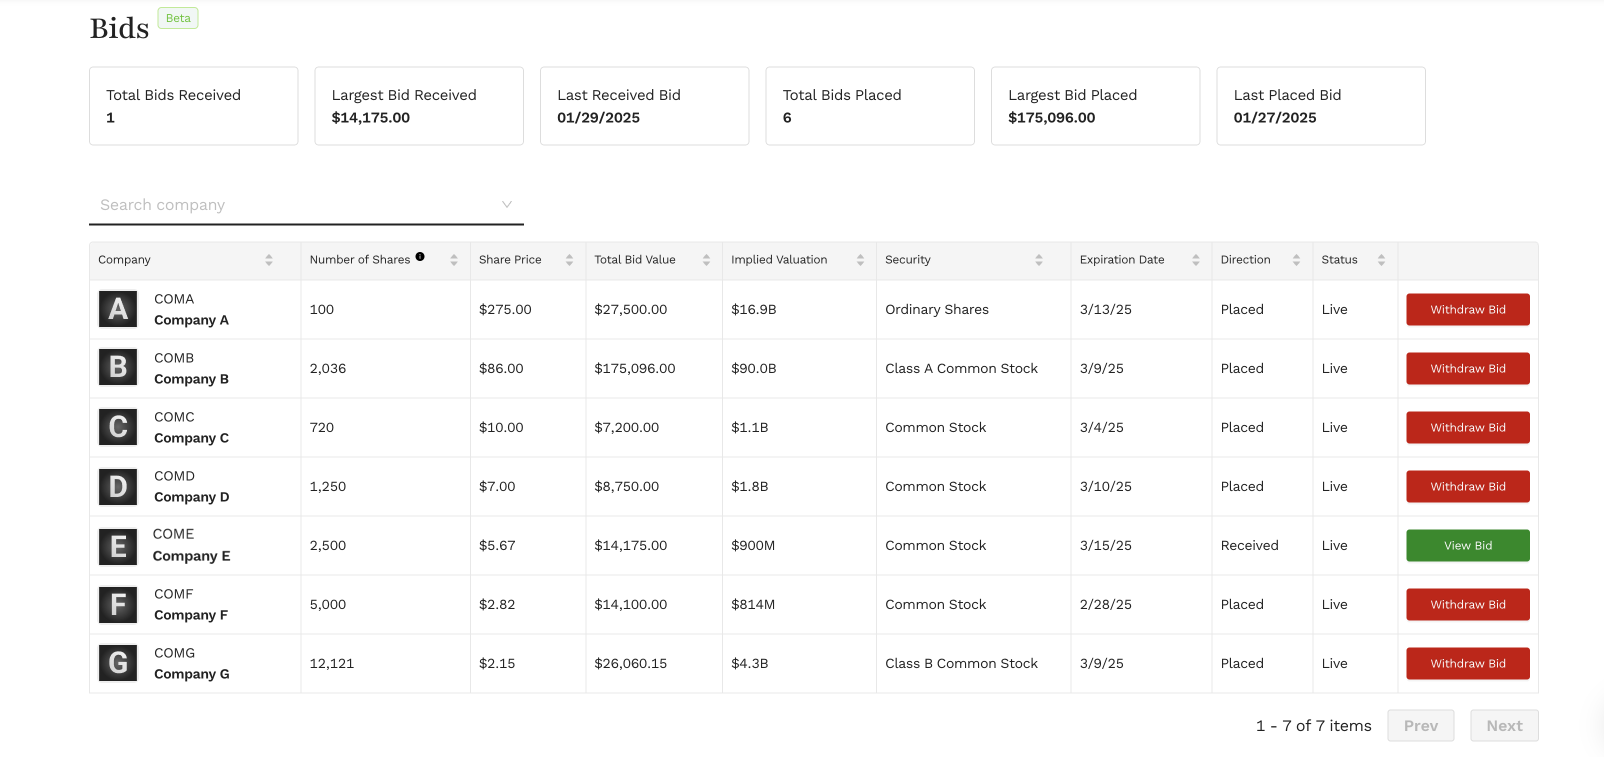Viewport: 1604px width, 757px height.
Task: Click the Company G name text
Action: (192, 674)
